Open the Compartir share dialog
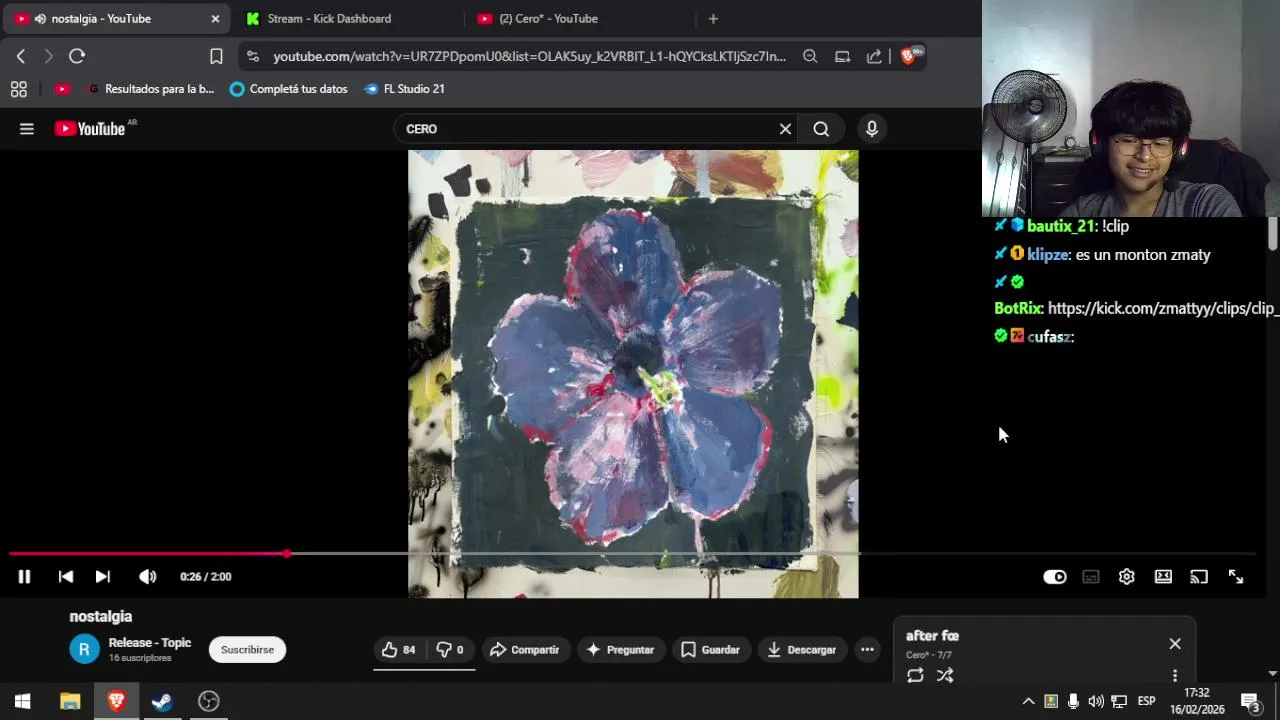The height and width of the screenshot is (720, 1280). click(524, 650)
